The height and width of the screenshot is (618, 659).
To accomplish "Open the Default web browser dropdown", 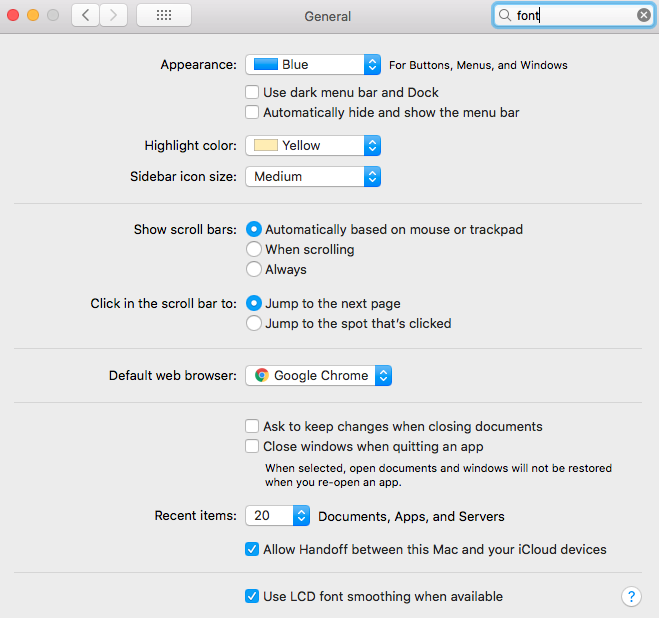I will (319, 375).
